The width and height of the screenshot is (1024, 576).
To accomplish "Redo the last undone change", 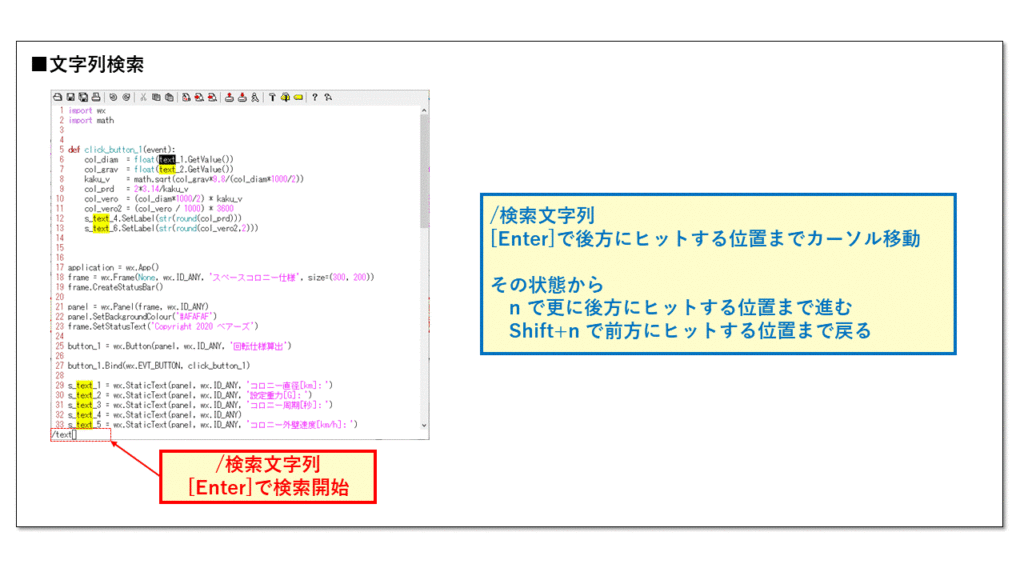I will click(126, 96).
